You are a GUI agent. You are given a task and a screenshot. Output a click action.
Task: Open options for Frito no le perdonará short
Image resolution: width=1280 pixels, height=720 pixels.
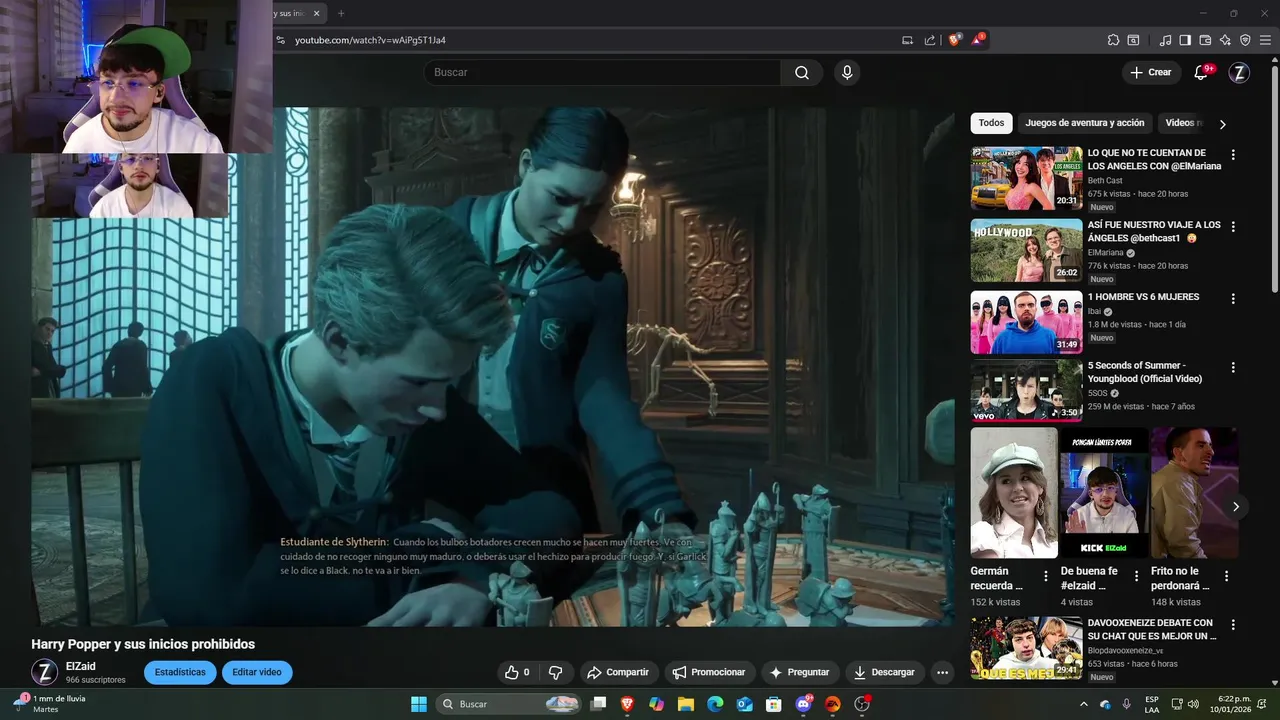1227,576
